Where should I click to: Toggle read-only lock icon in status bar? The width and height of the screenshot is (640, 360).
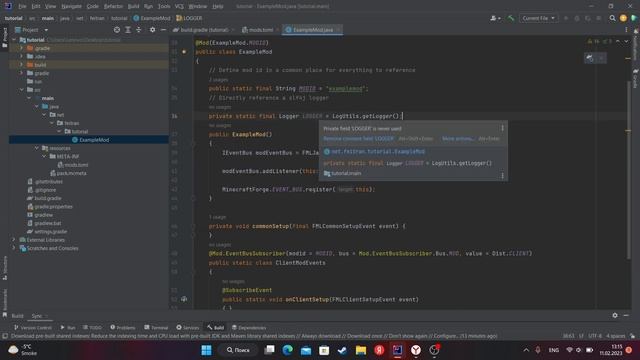pos(632,336)
